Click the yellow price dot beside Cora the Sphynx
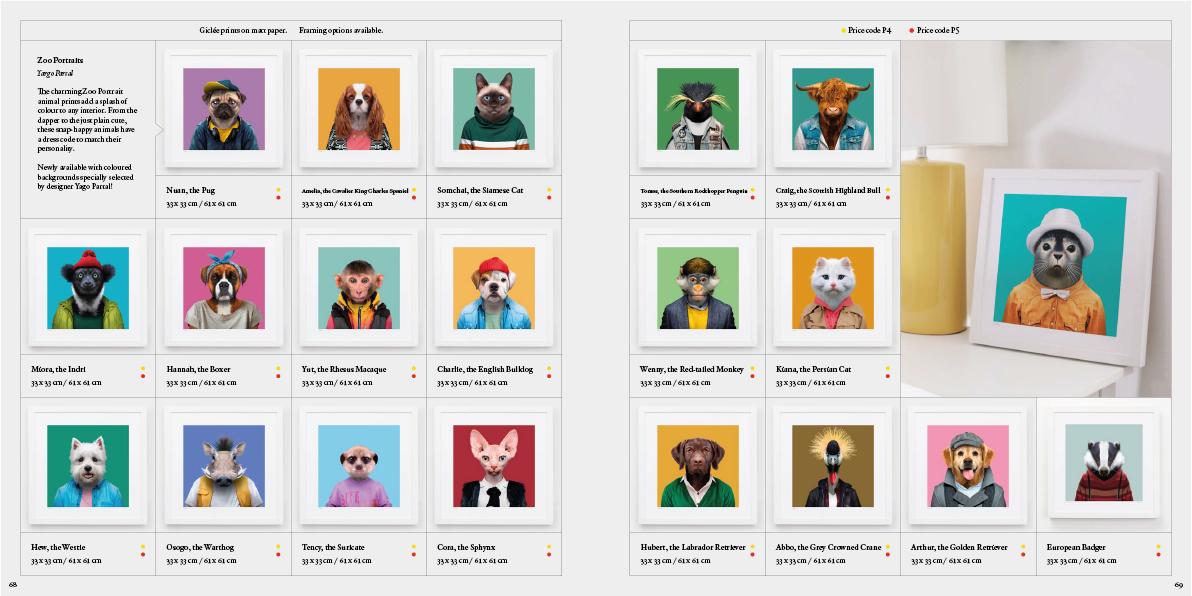Viewport: 1192px width, 596px height. [548, 547]
